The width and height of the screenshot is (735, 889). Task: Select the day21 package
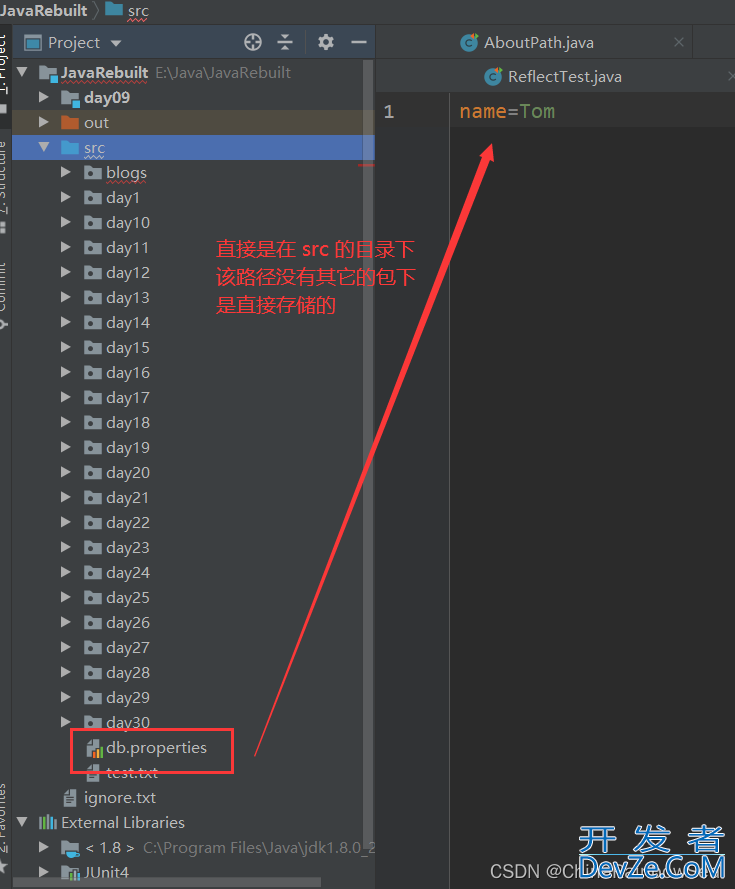(128, 497)
